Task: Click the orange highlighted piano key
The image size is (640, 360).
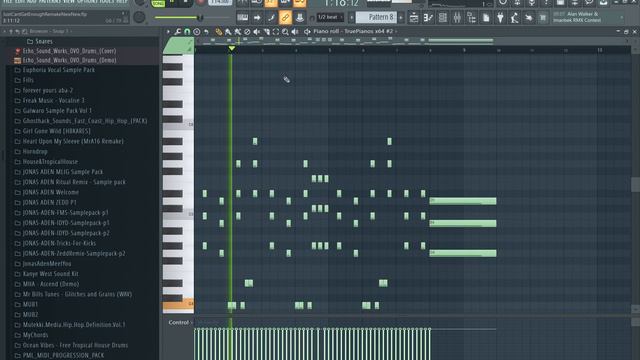Action: (178, 304)
